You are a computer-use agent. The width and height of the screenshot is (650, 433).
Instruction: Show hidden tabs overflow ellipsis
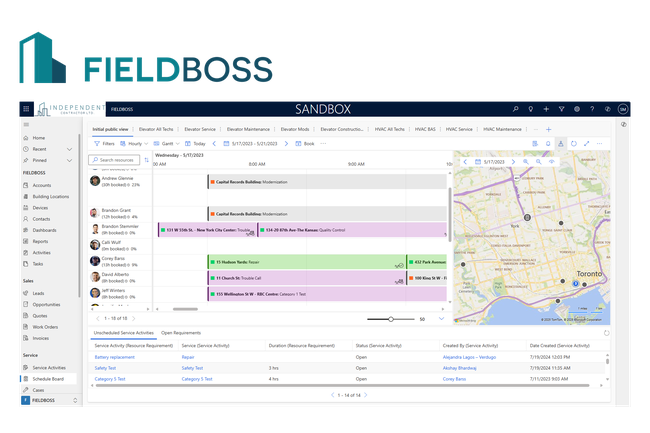[x=536, y=129]
